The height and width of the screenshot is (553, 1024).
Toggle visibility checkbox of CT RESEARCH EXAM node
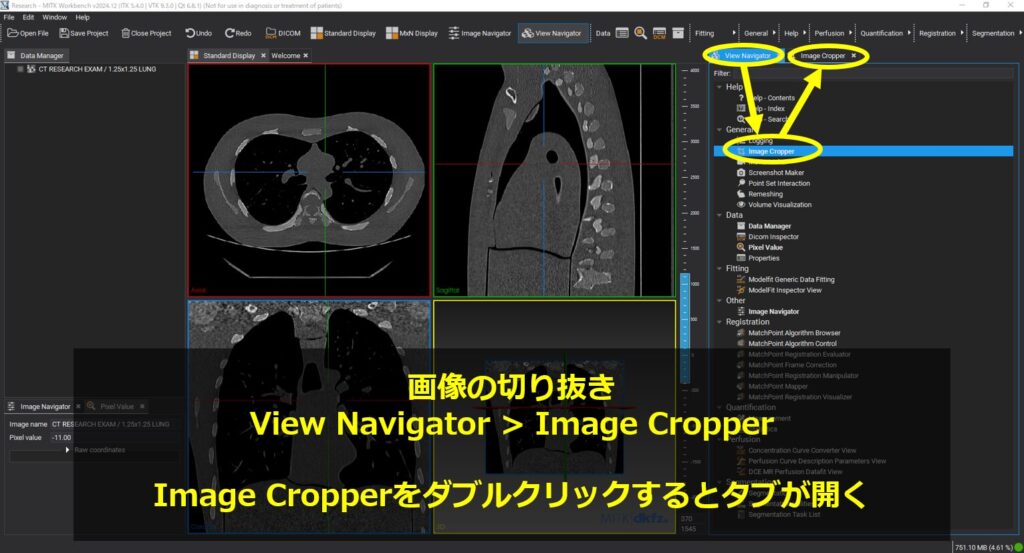click(x=21, y=69)
